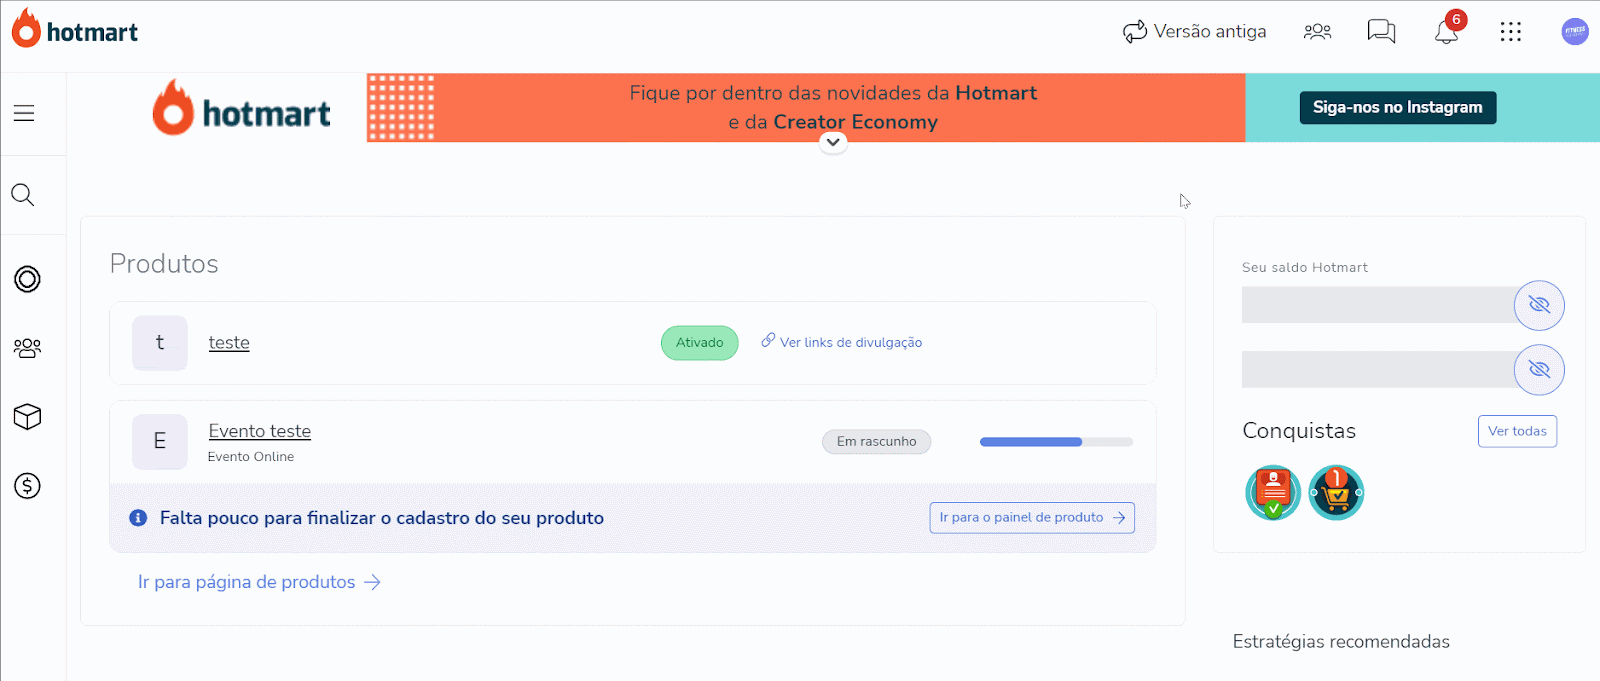The height and width of the screenshot is (681, 1600).
Task: Open notifications bell with 6 badge
Action: (1447, 30)
